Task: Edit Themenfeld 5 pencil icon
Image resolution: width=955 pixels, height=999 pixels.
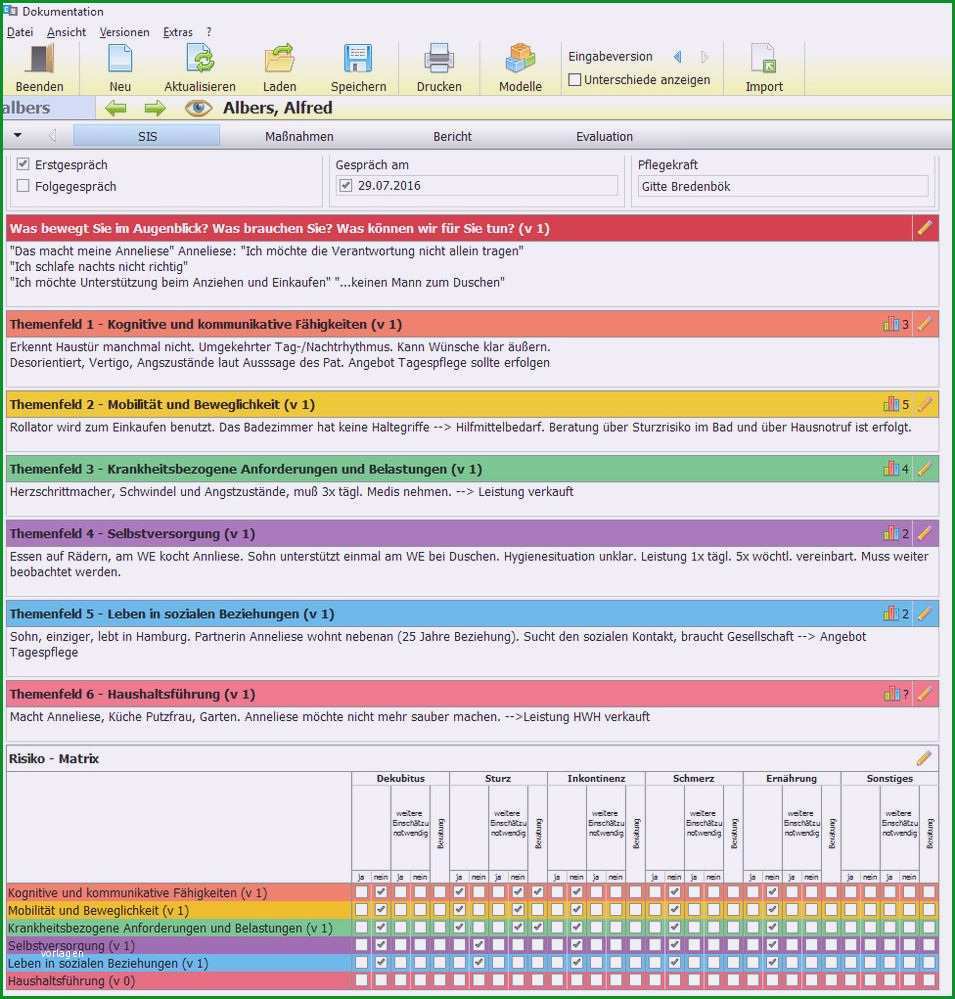Action: (x=924, y=613)
